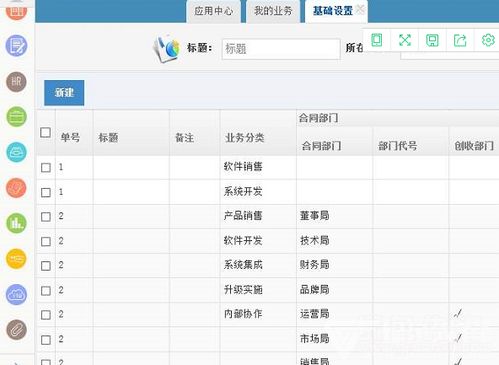The image size is (499, 365).
Task: Click the blue cloud sidebar icon
Action: click(x=16, y=295)
